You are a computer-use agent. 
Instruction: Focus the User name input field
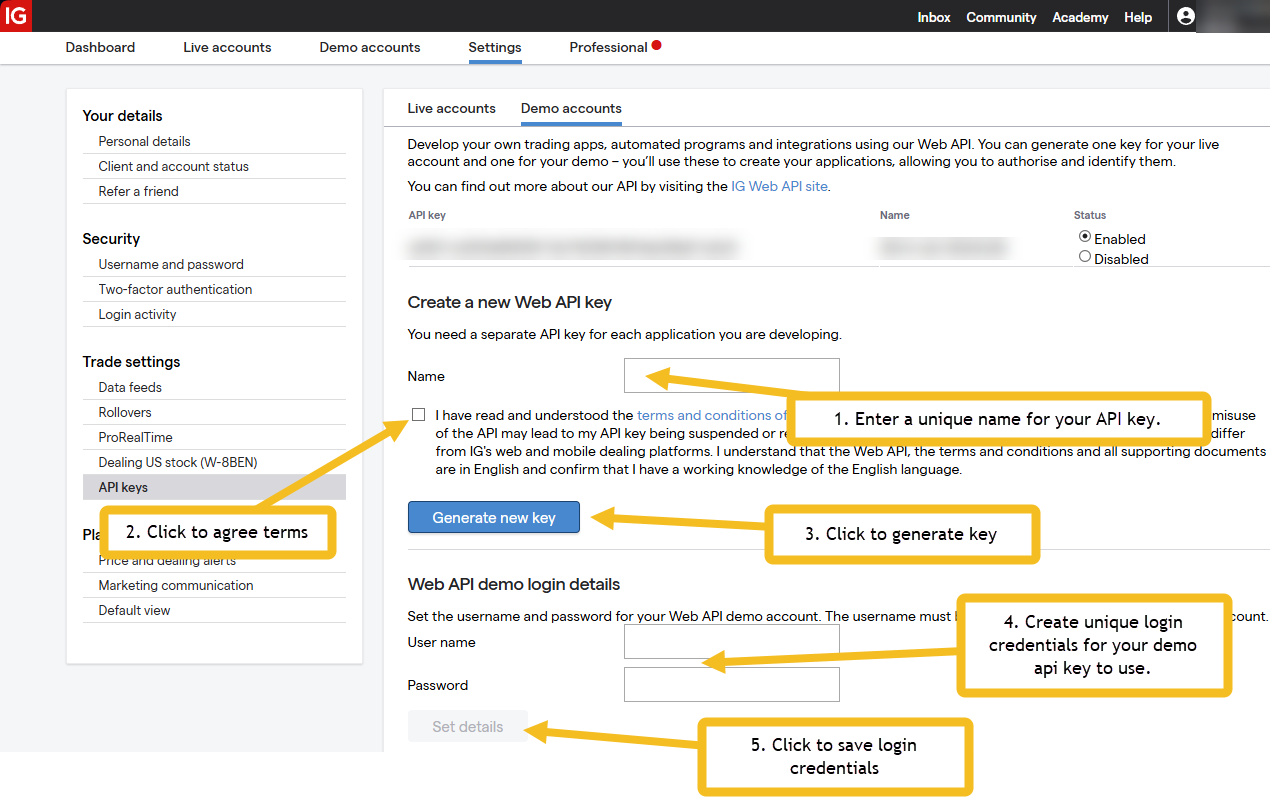[732, 642]
